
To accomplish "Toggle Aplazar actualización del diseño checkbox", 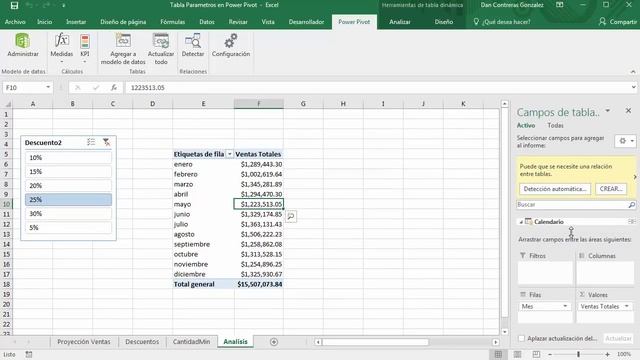I will [x=521, y=338].
